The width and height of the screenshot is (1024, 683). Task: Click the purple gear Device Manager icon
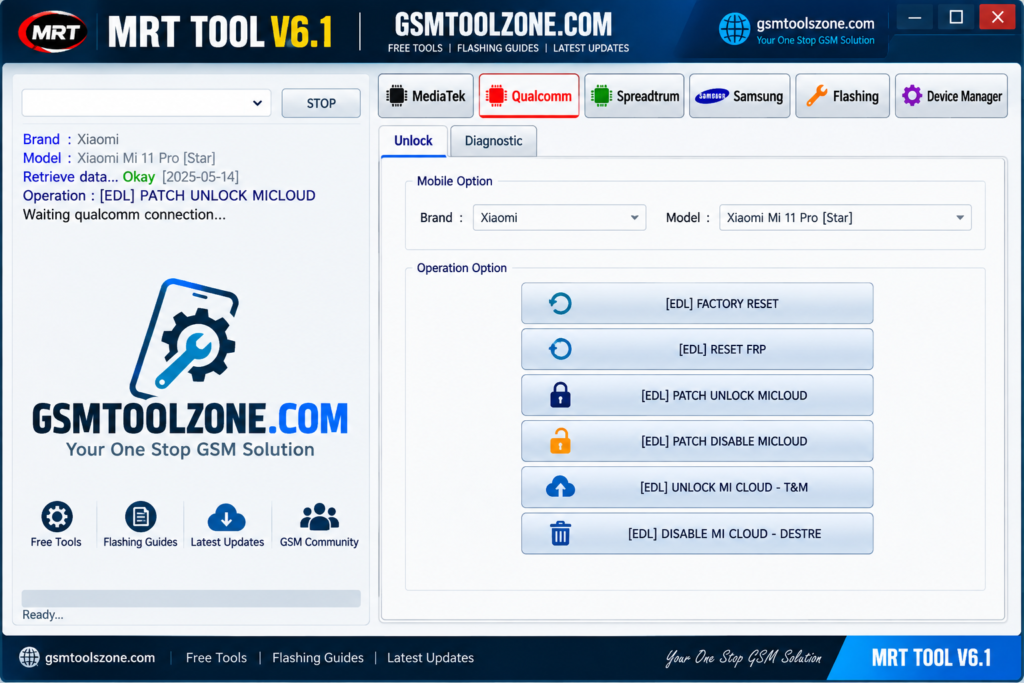click(912, 96)
